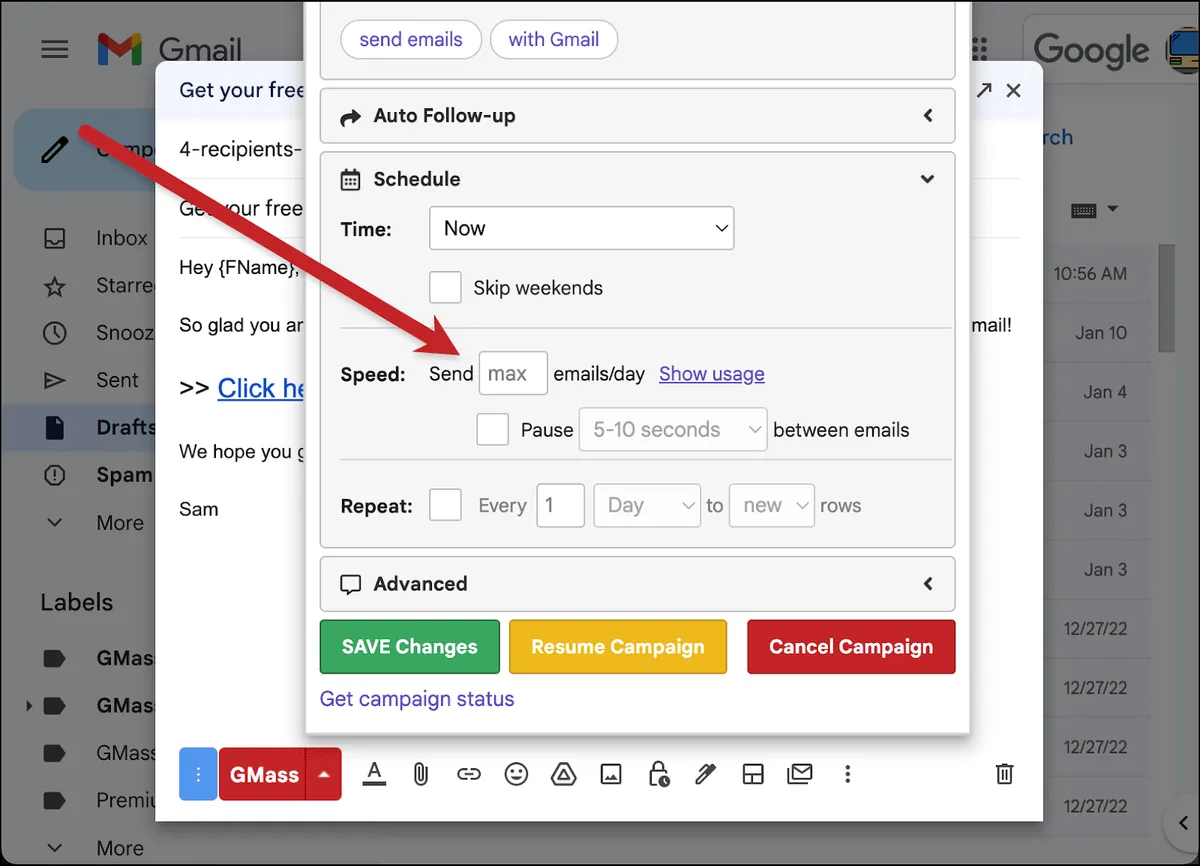The height and width of the screenshot is (866, 1200).
Task: Open the GMass settings arrow
Action: pyautogui.click(x=324, y=774)
